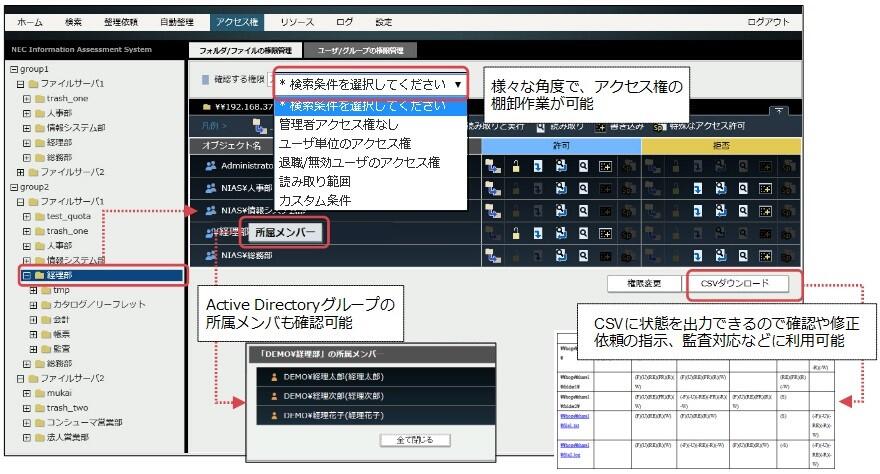Select 退職/無効ユーザのアクセス権 option

coord(359,162)
